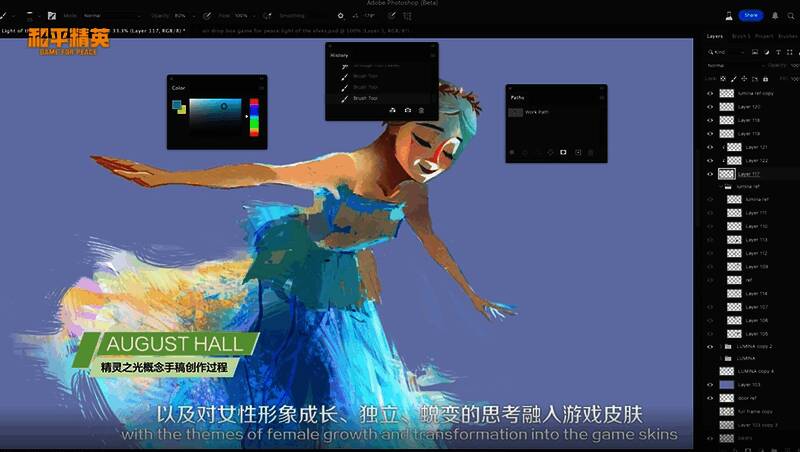Lock transparent pixels icon in Layers
800x452 pixels.
coord(723,79)
